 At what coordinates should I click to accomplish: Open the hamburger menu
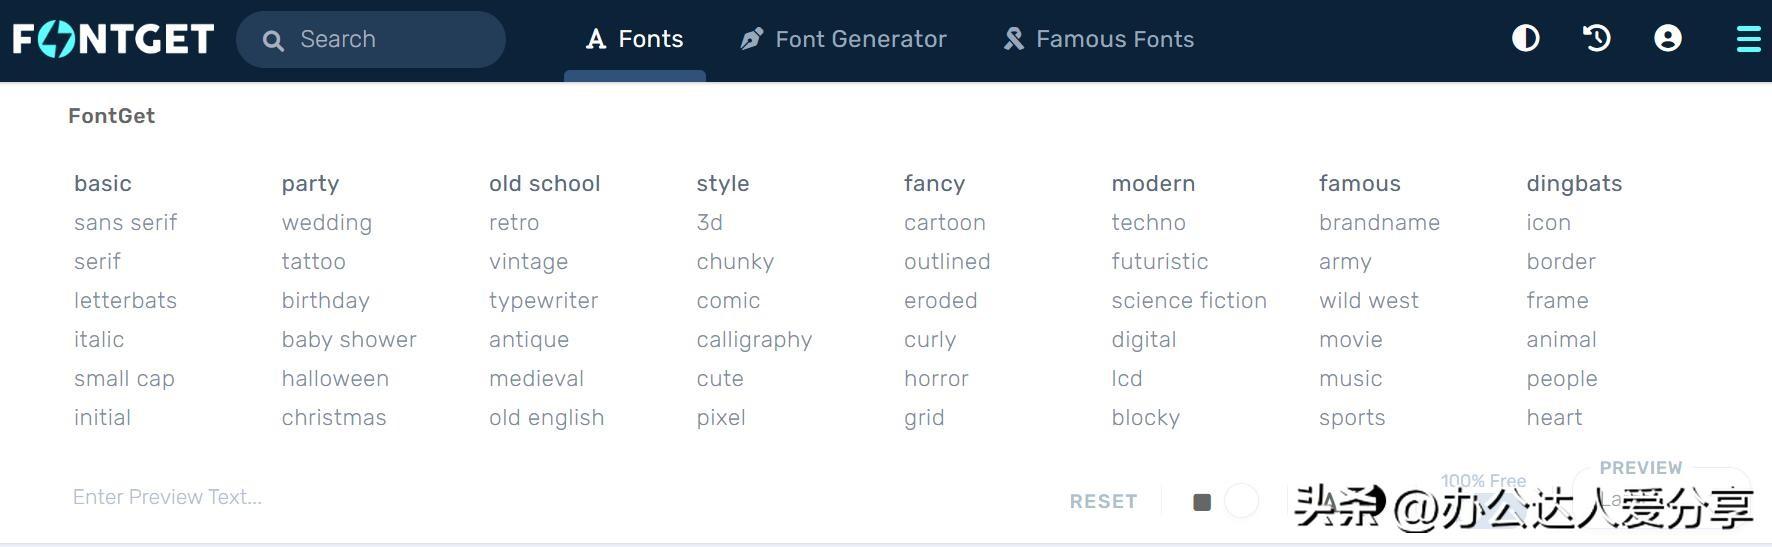(1748, 39)
